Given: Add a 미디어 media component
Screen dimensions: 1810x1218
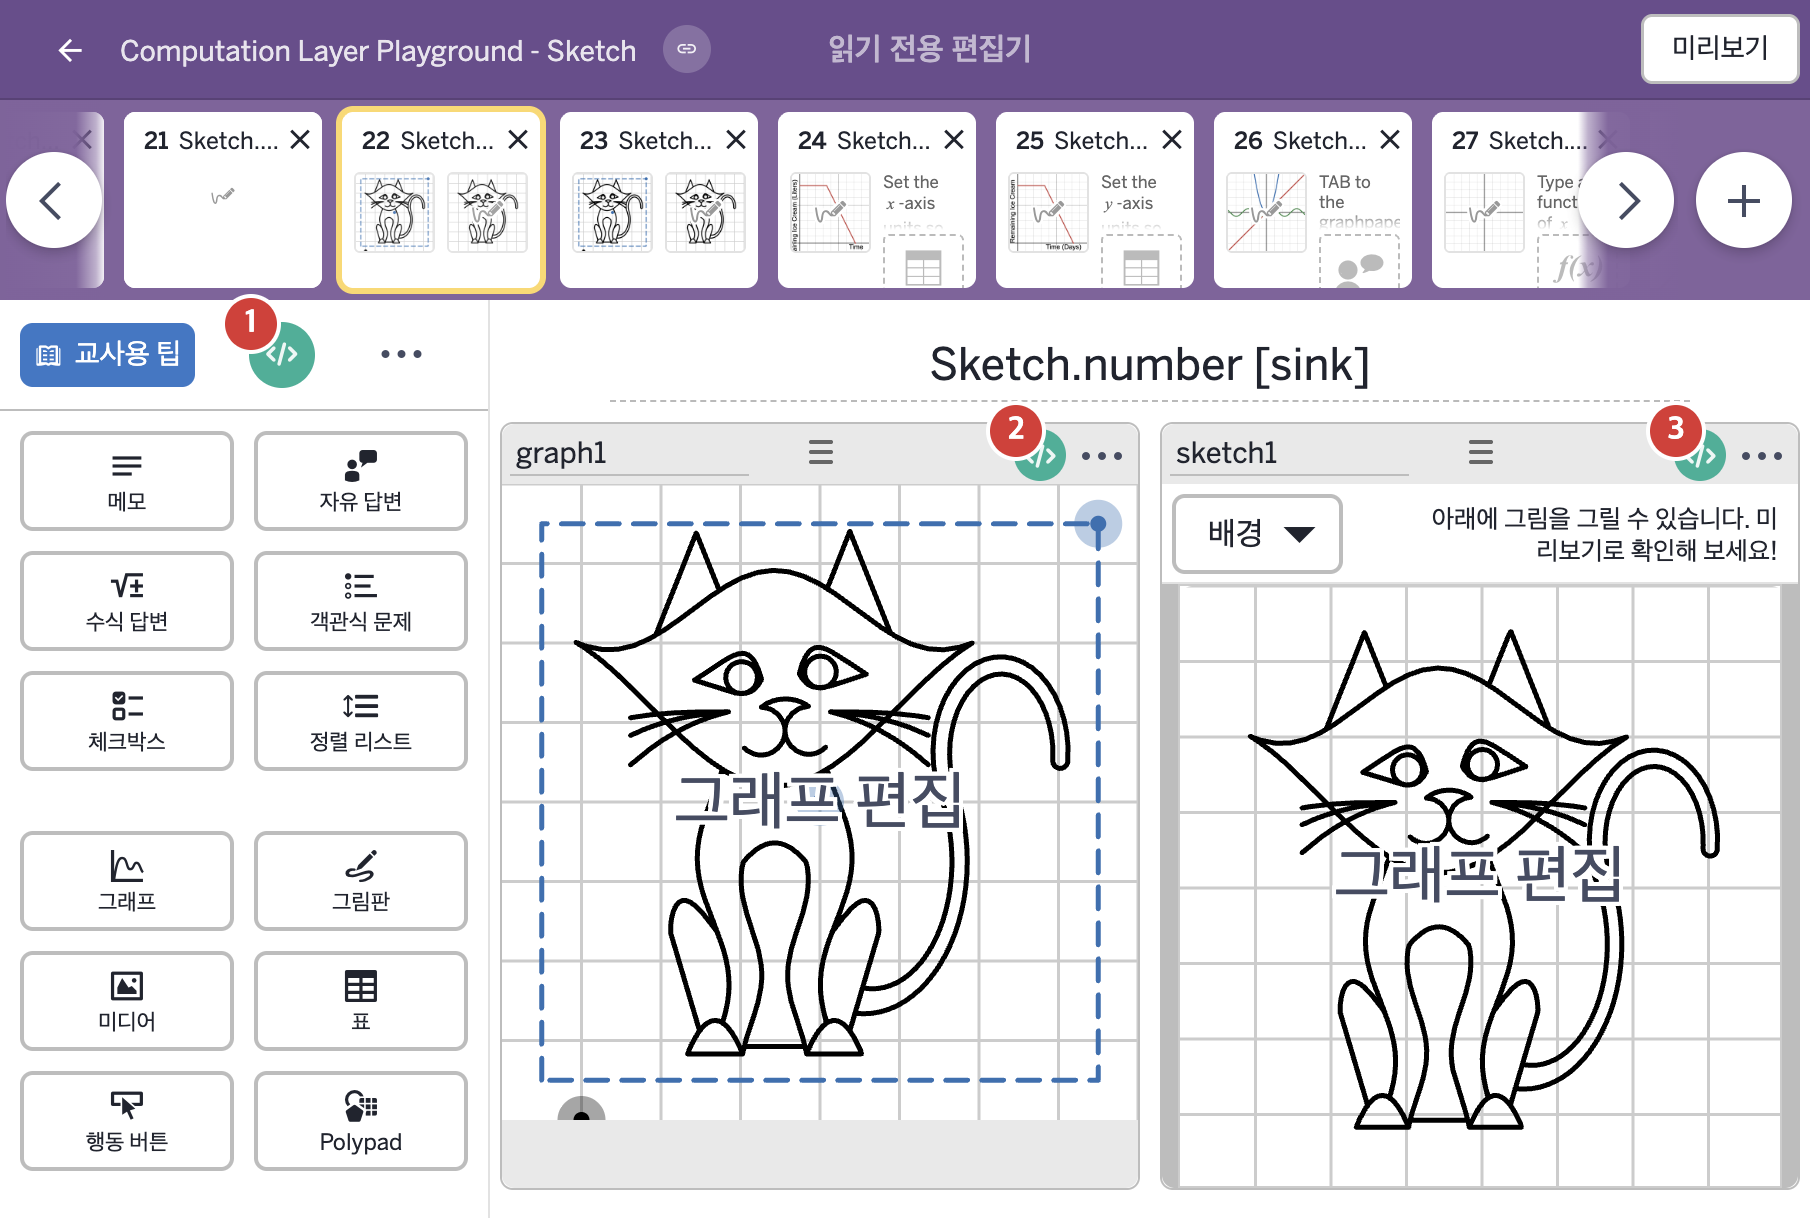Looking at the screenshot, I should (x=127, y=1001).
